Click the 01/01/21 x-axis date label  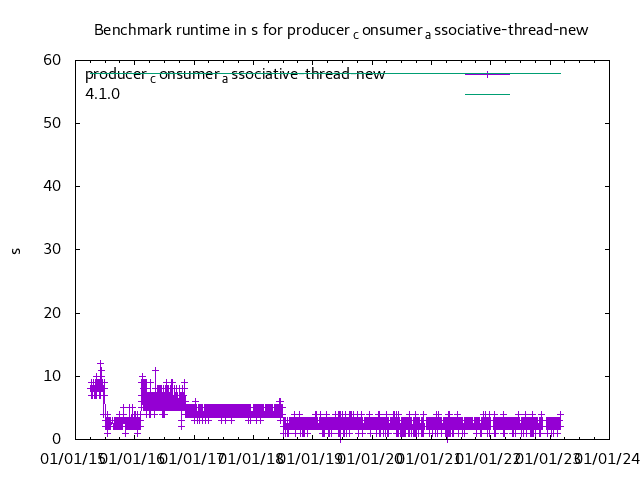coord(430,458)
